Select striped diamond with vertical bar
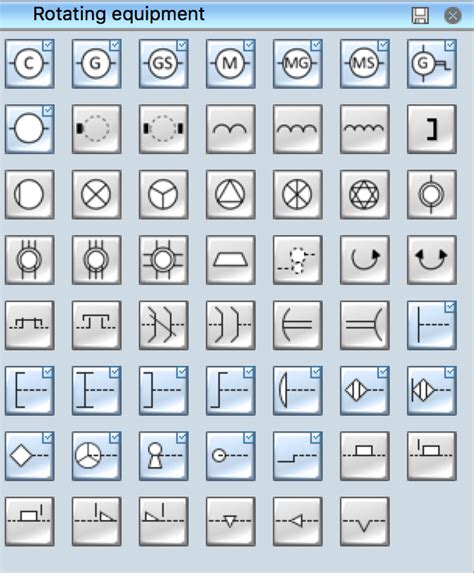 pyautogui.click(x=432, y=391)
